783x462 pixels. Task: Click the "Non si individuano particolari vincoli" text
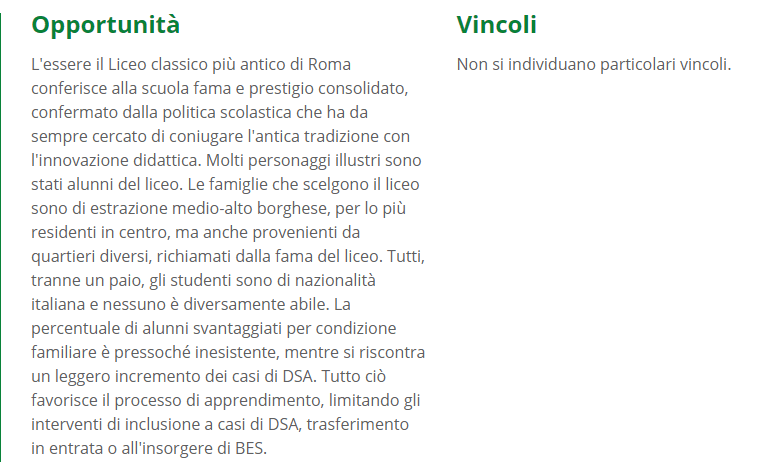point(593,65)
